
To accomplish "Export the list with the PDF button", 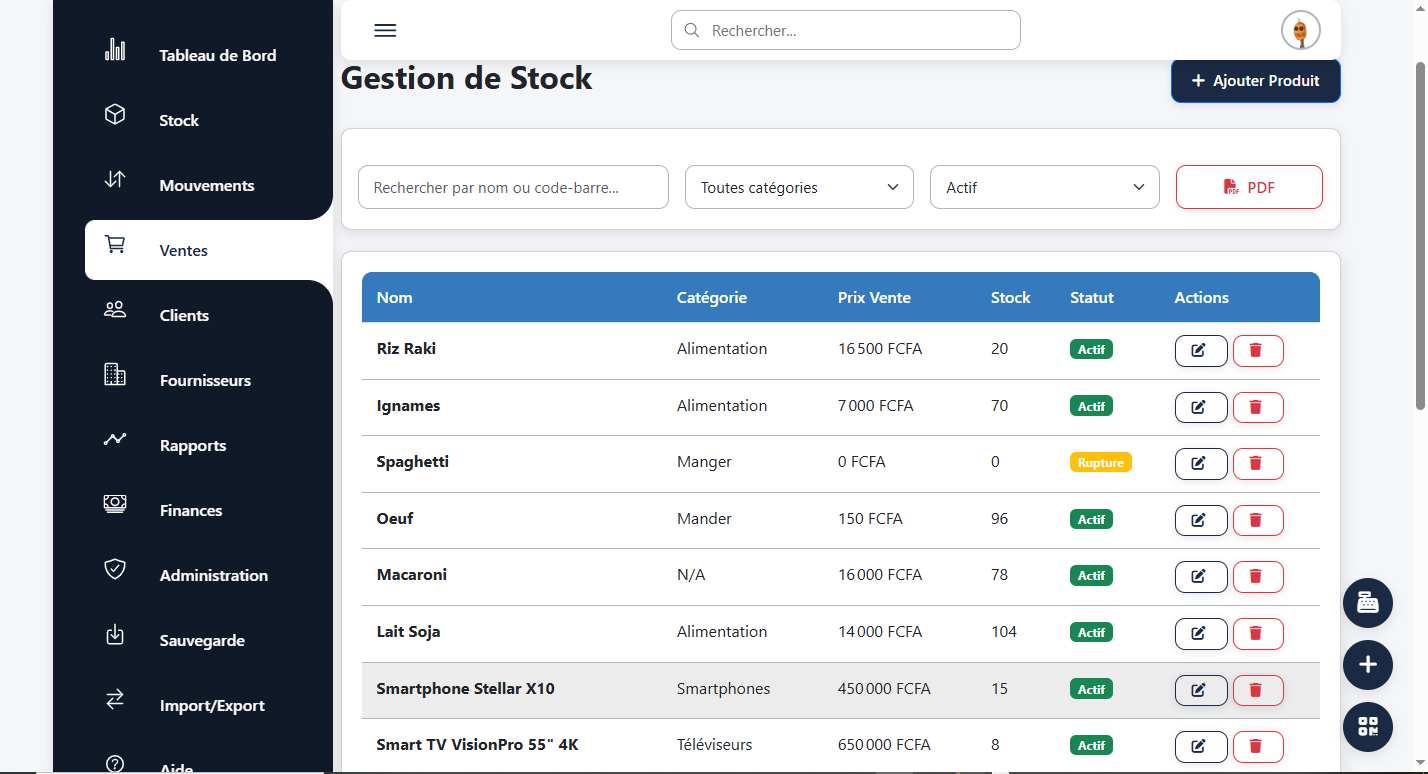I will click(x=1249, y=187).
